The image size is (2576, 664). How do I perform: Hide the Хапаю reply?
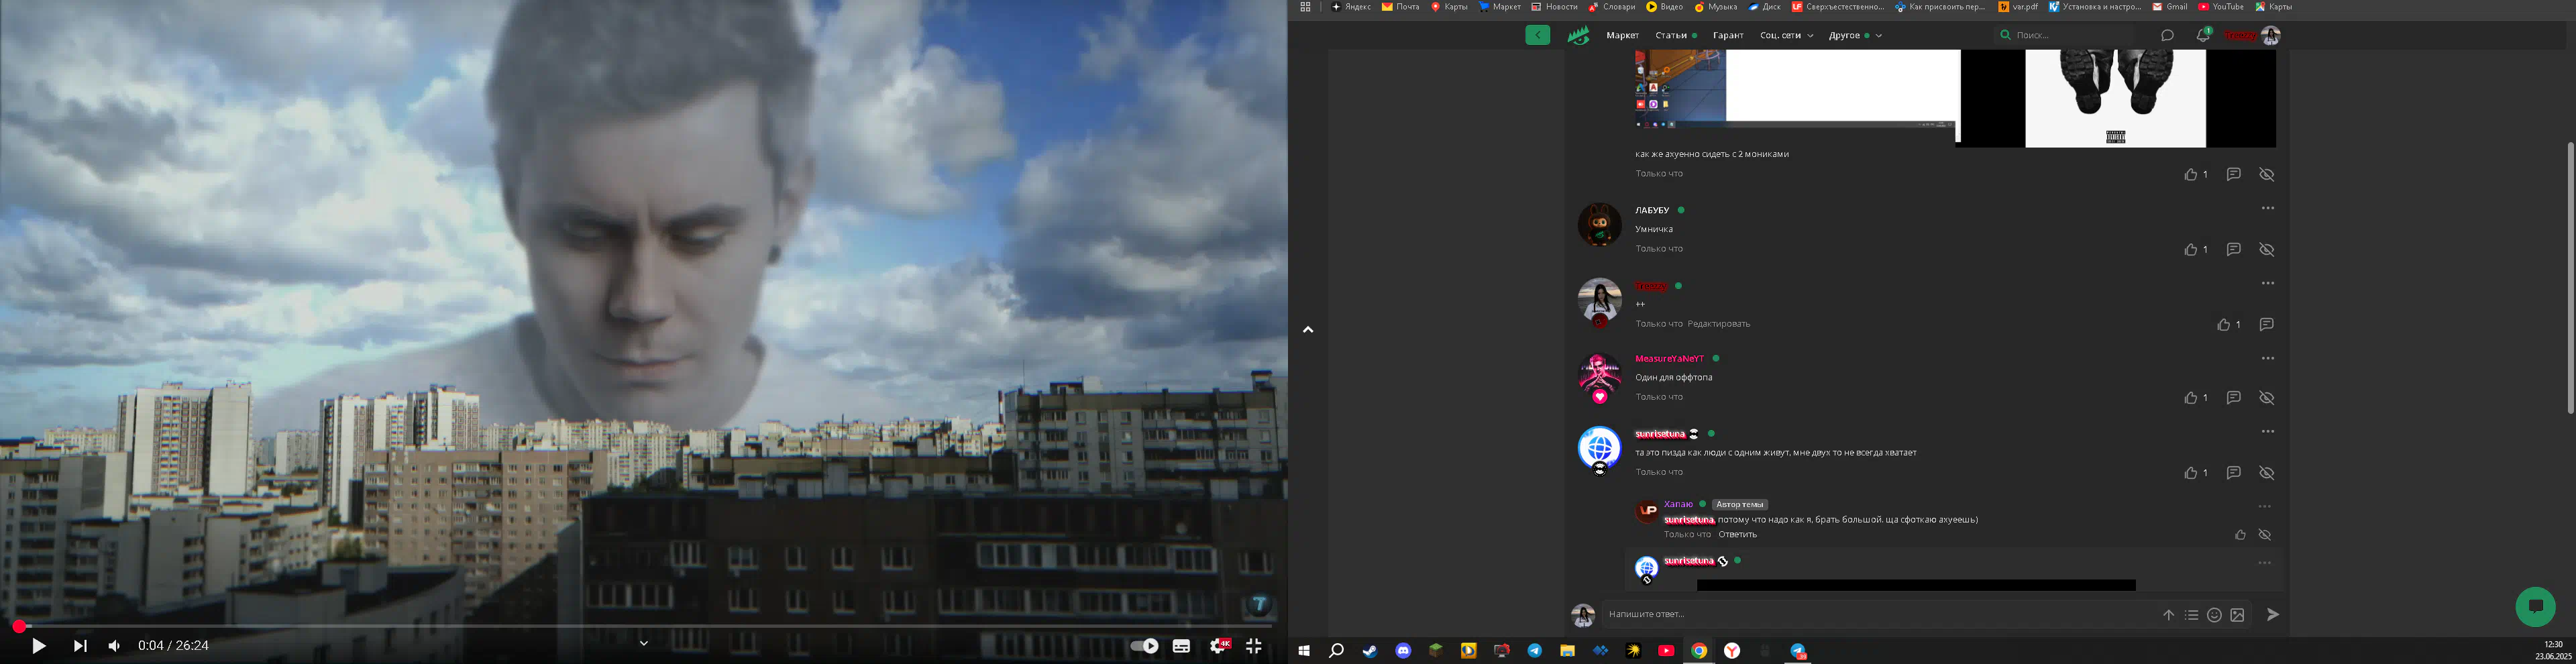click(x=2265, y=535)
